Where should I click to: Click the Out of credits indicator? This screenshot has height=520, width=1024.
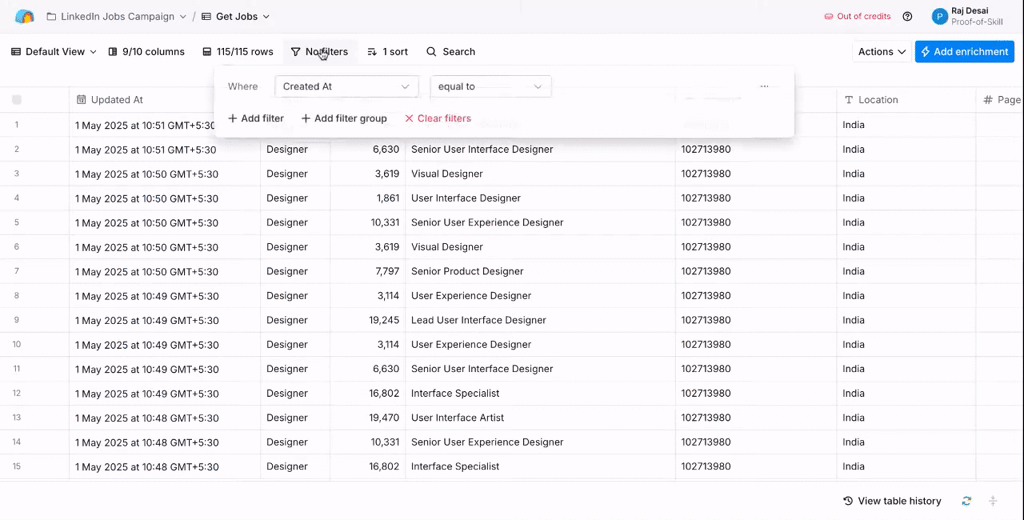pos(857,17)
